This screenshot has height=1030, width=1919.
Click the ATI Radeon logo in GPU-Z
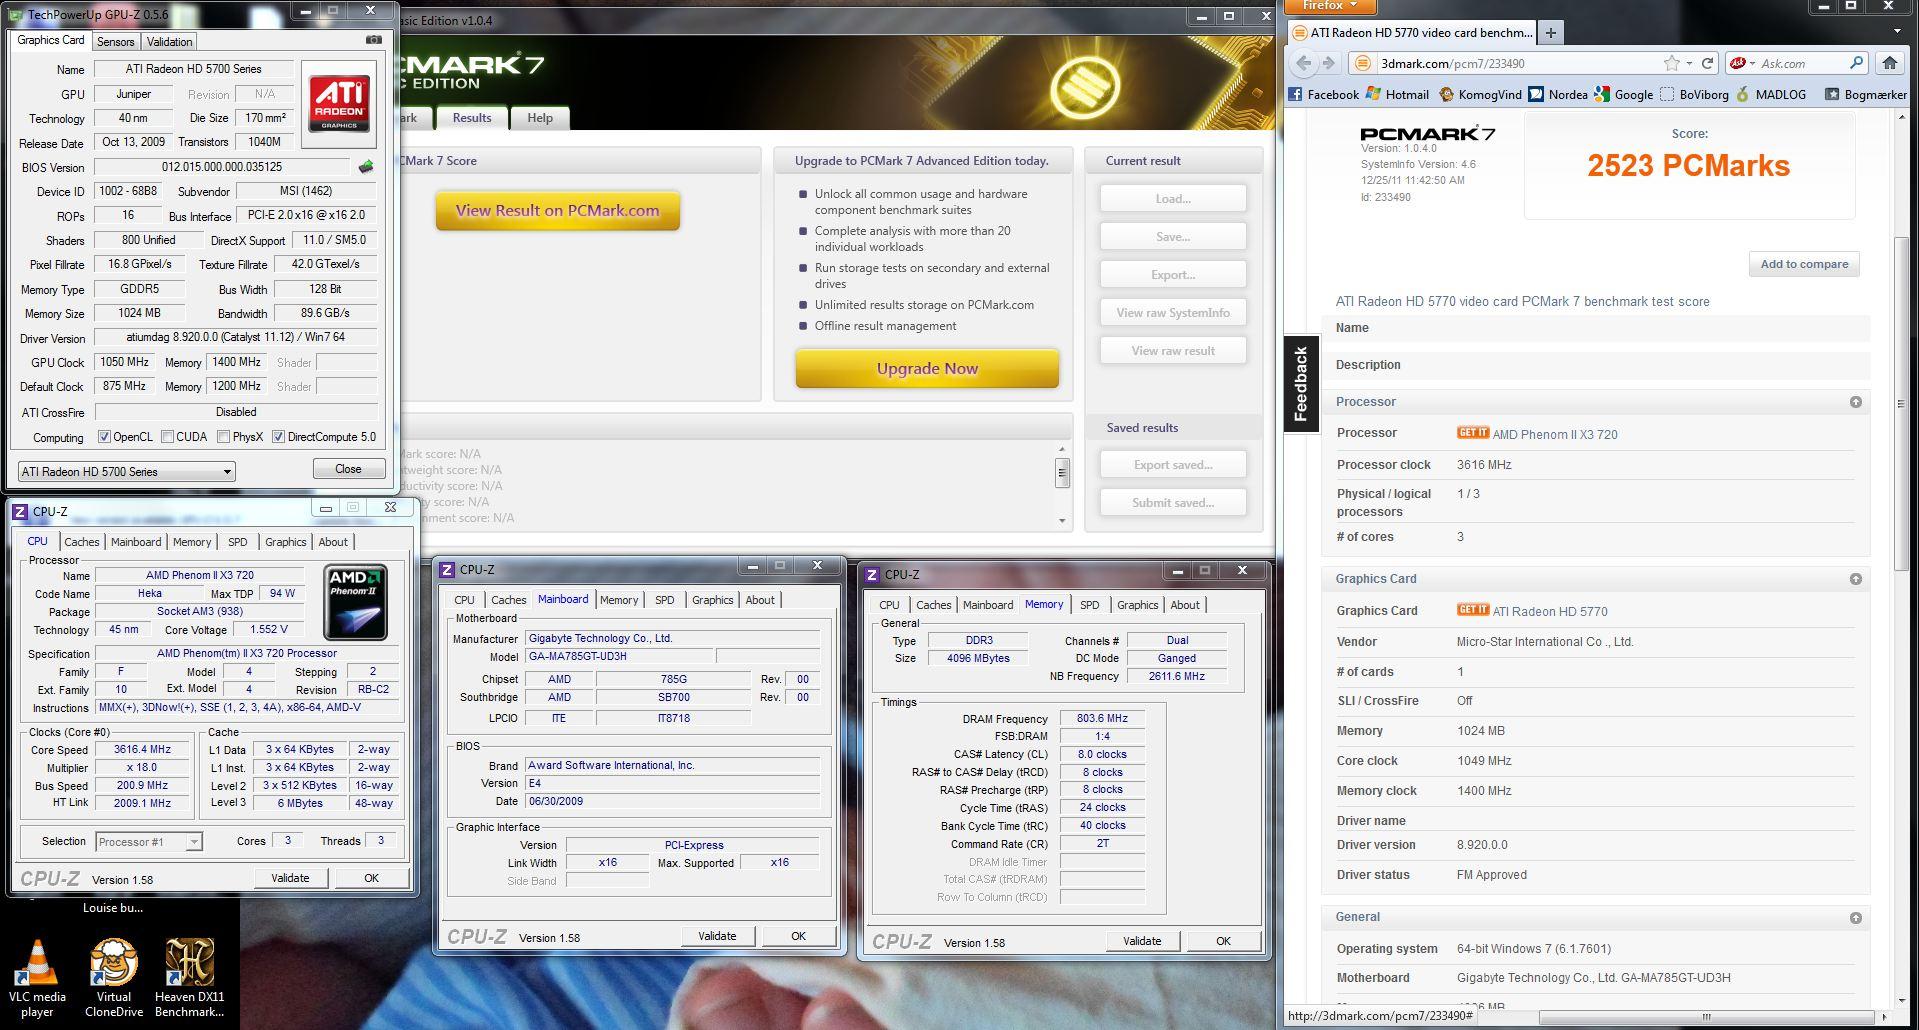(x=339, y=104)
